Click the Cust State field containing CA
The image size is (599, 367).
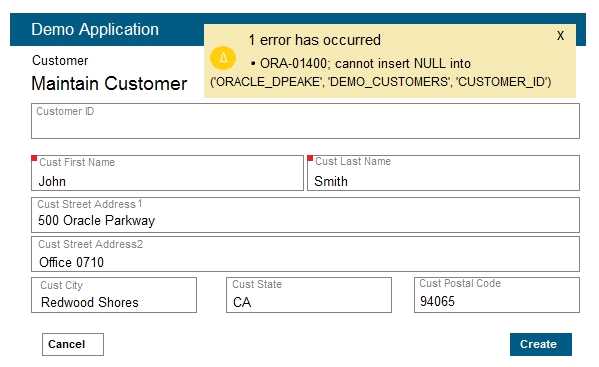tap(309, 295)
